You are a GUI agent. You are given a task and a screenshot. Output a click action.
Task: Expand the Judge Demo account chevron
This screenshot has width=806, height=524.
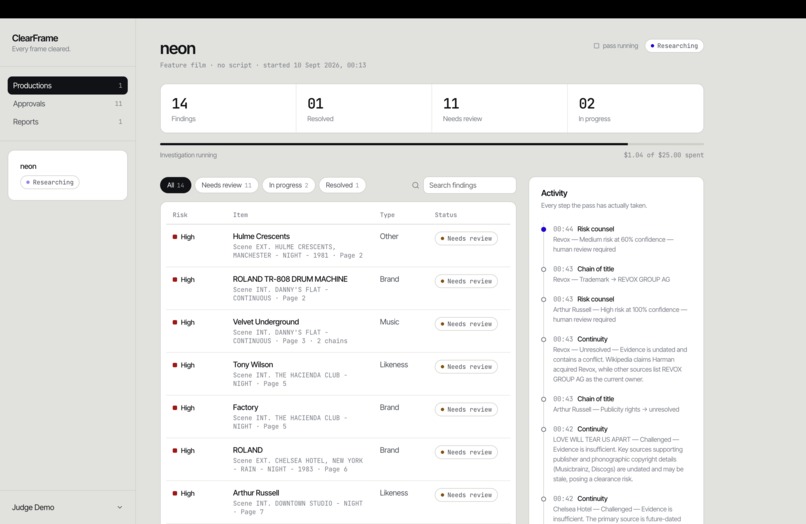point(119,507)
